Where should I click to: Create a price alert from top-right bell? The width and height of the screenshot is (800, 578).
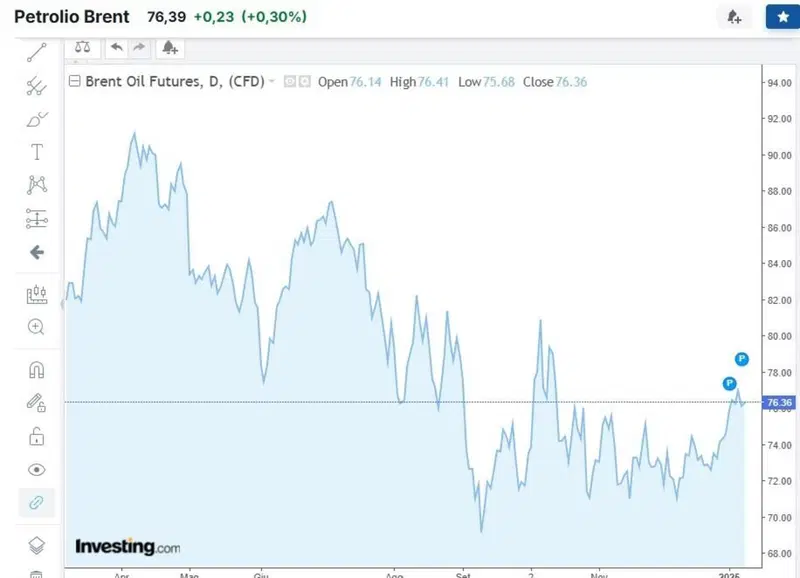(x=734, y=17)
